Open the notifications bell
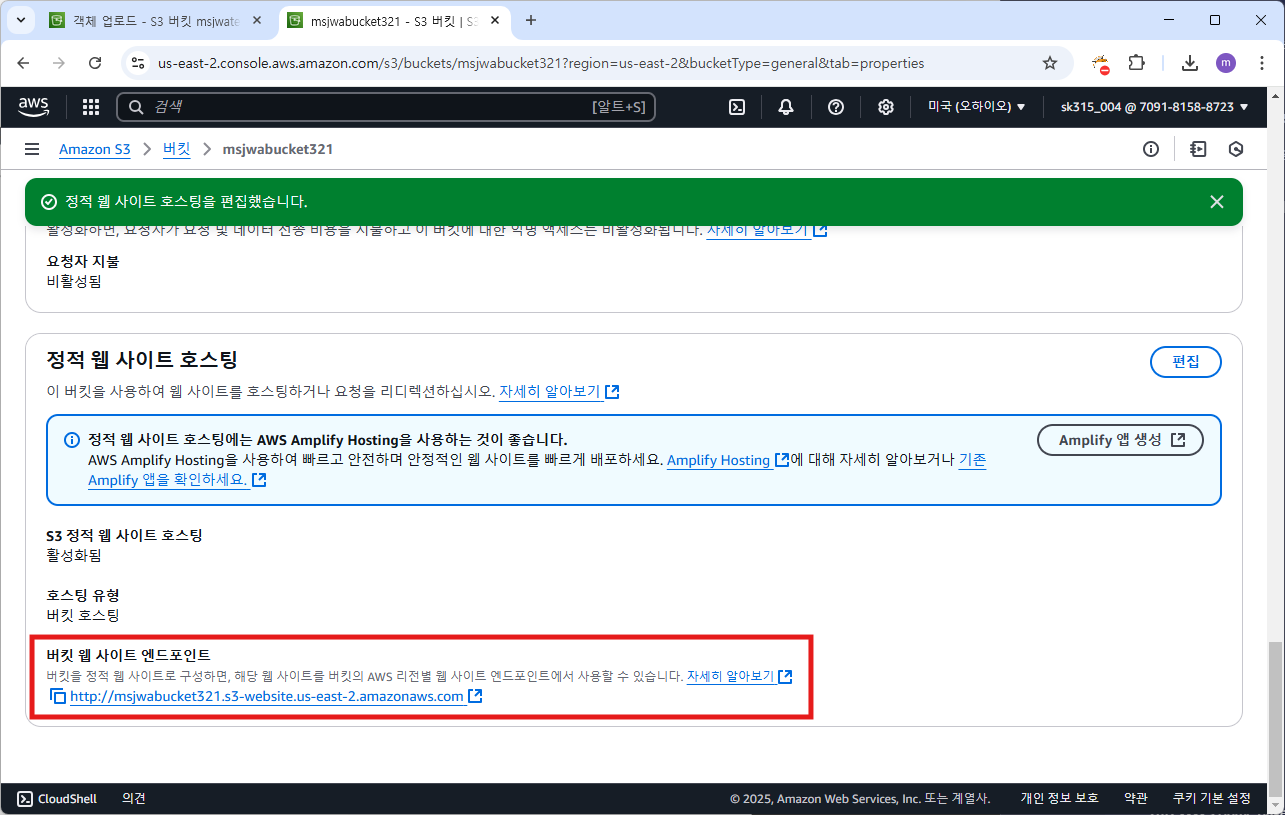Screen dimensions: 1285x815 tap(786, 107)
